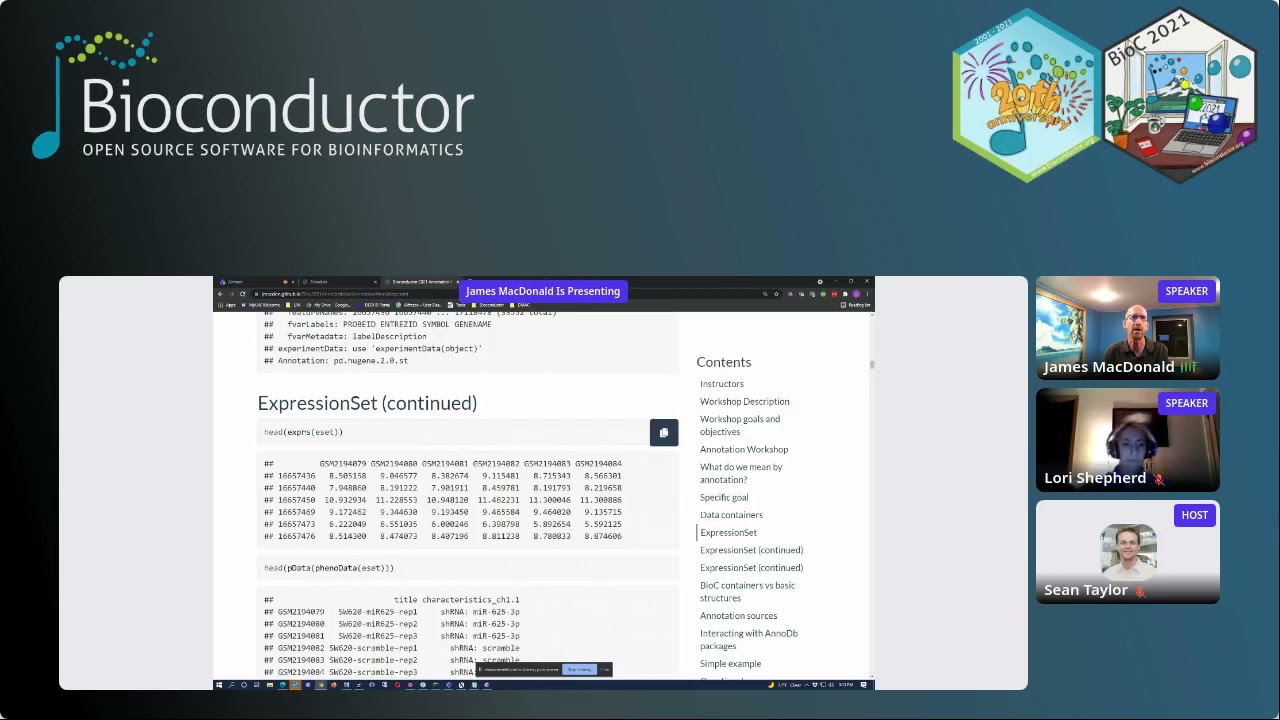Go back using the browser back arrow
The image size is (1280, 720).
point(220,294)
